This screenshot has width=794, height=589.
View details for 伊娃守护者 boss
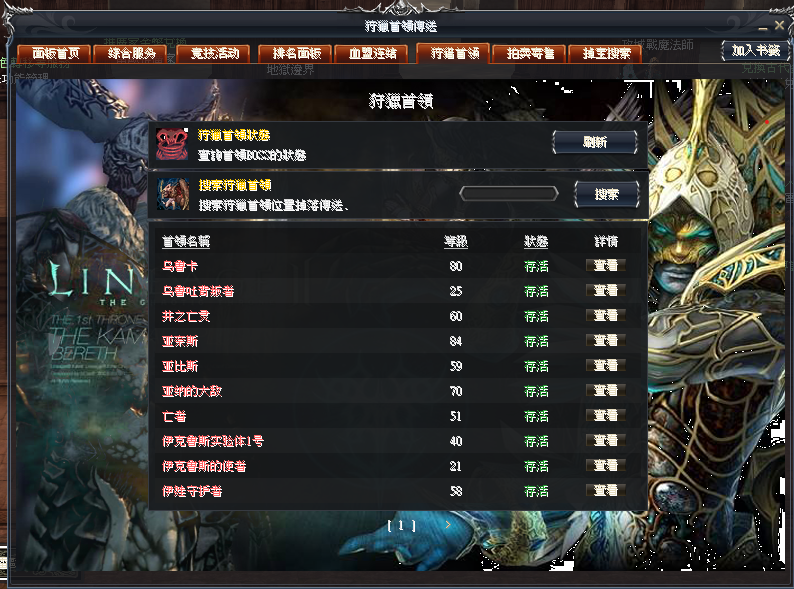click(605, 491)
